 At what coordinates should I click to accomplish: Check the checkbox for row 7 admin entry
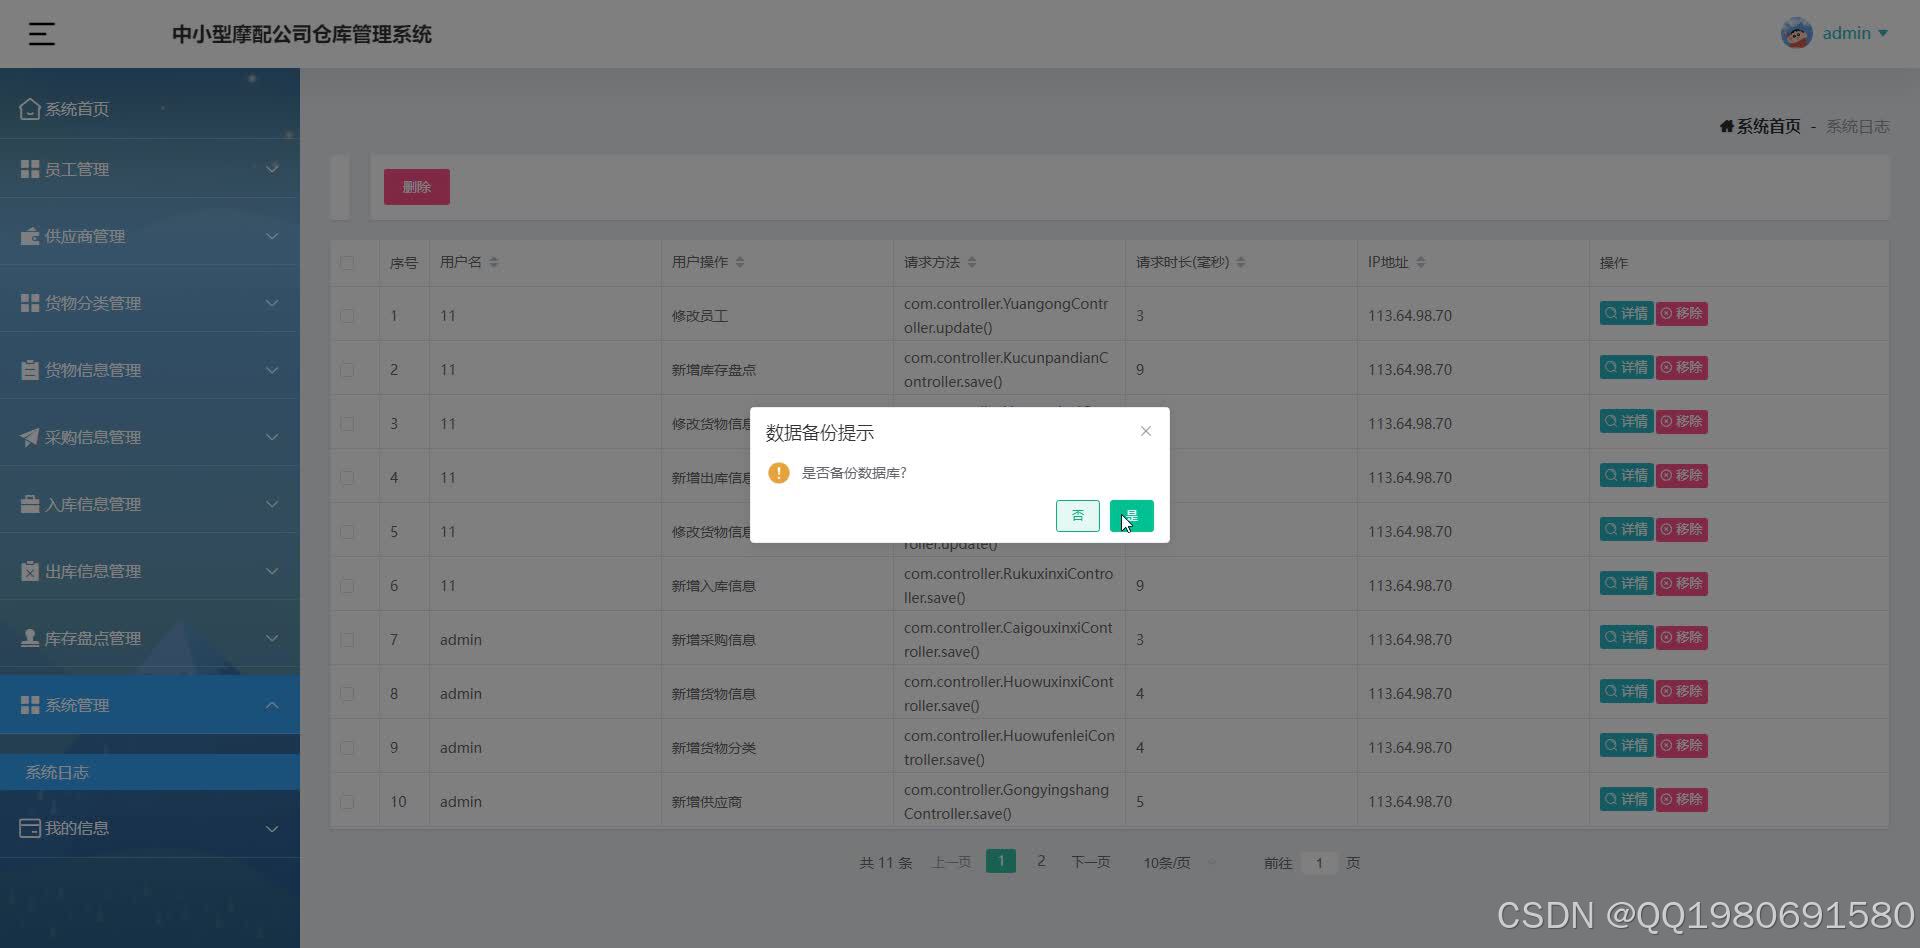(x=347, y=639)
